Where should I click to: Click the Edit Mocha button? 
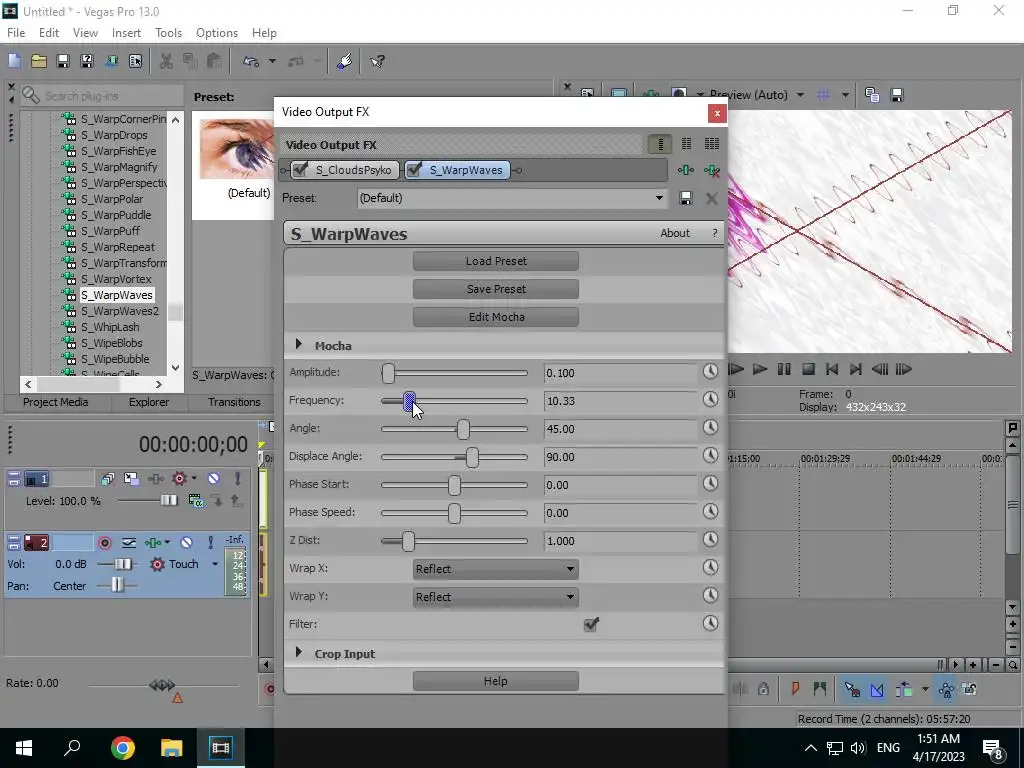(x=496, y=317)
